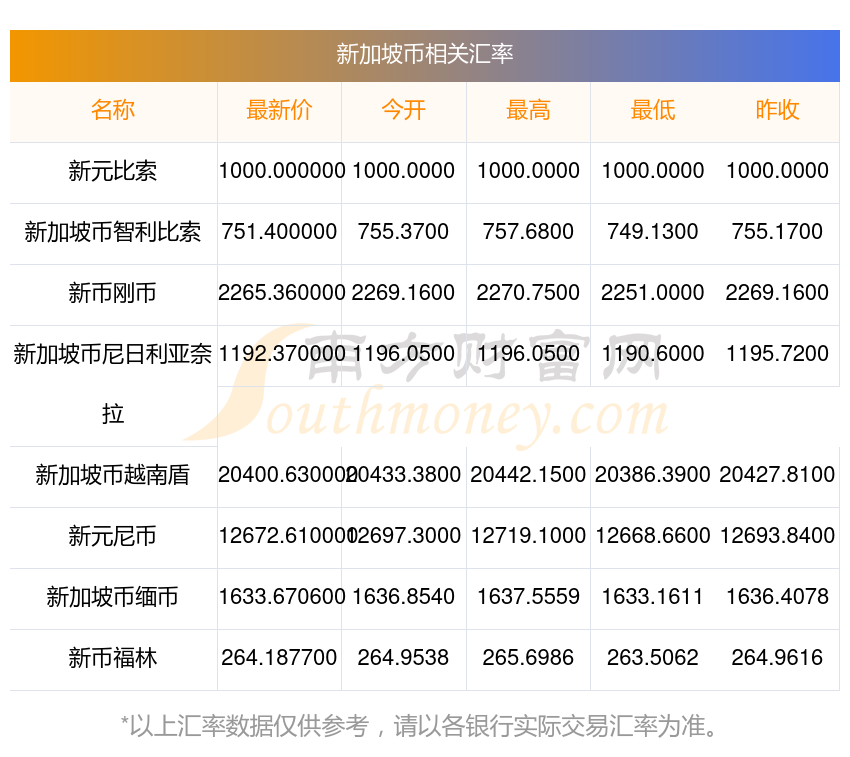Click the low value 1190.6000

tap(653, 354)
